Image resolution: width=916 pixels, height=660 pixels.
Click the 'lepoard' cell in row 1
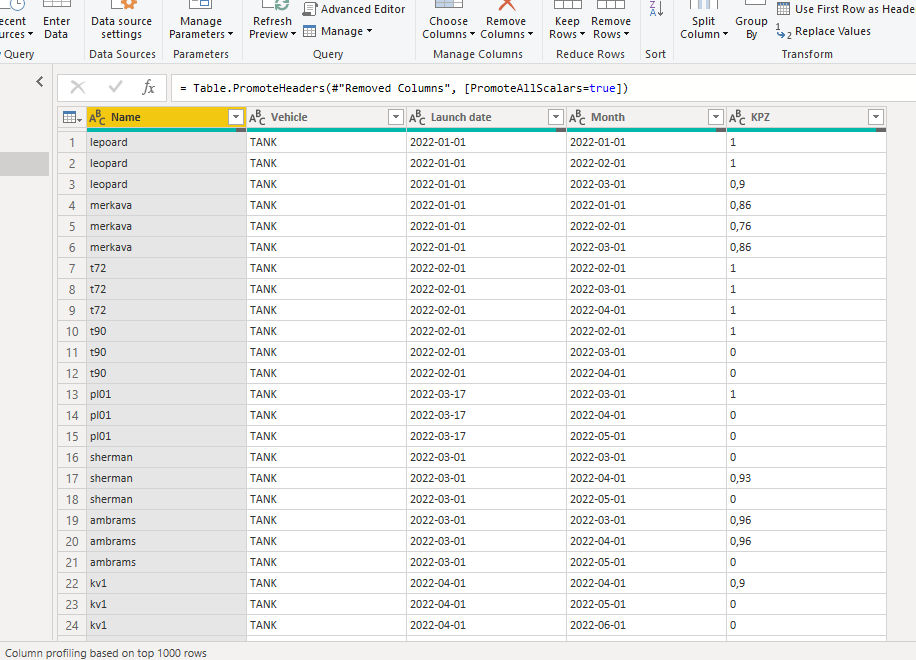click(x=166, y=142)
